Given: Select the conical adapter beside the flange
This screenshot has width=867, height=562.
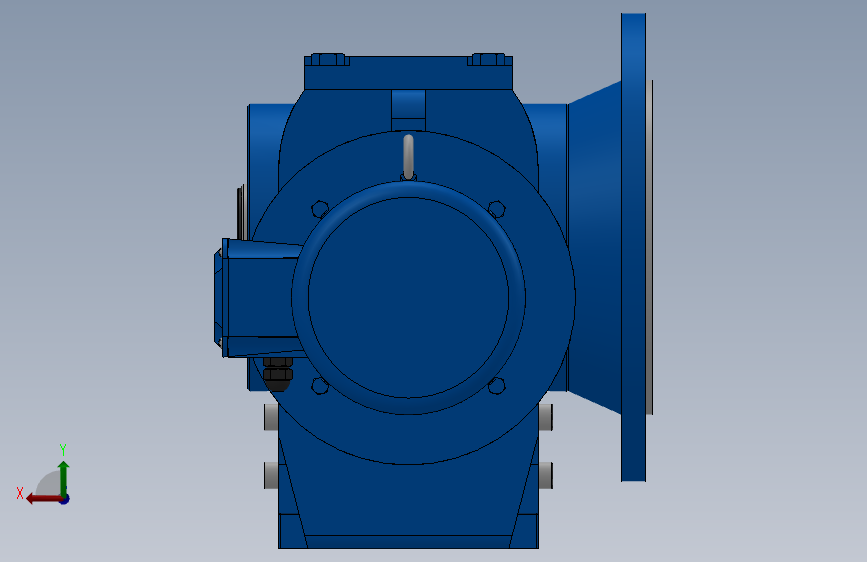Looking at the screenshot, I should [x=594, y=247].
